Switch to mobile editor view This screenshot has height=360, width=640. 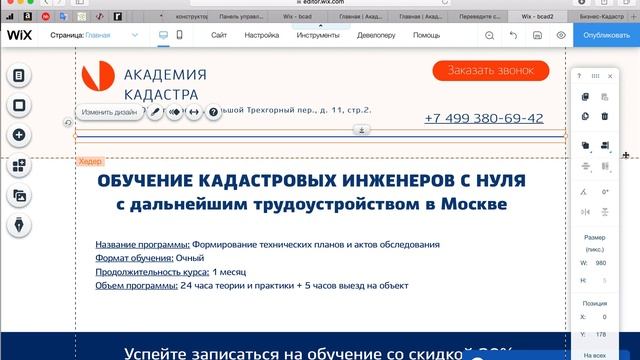click(x=179, y=35)
